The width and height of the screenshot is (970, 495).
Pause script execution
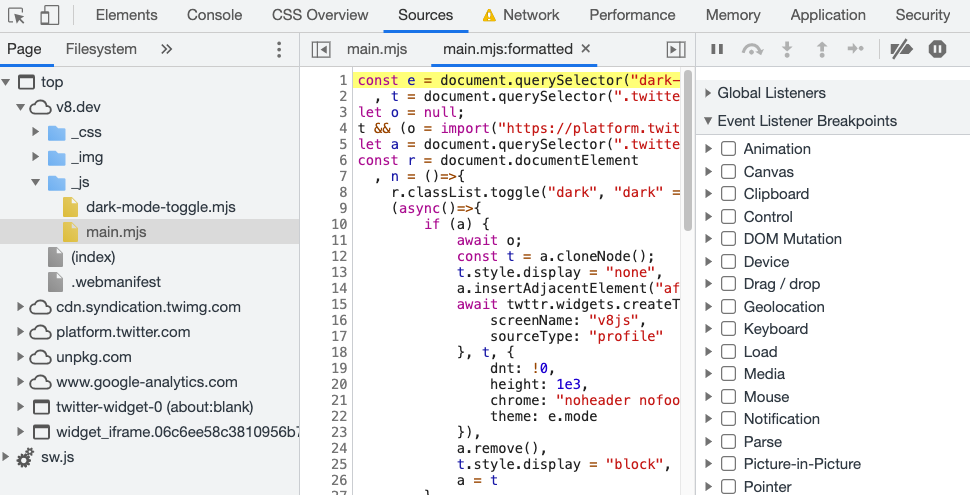pyautogui.click(x=717, y=49)
